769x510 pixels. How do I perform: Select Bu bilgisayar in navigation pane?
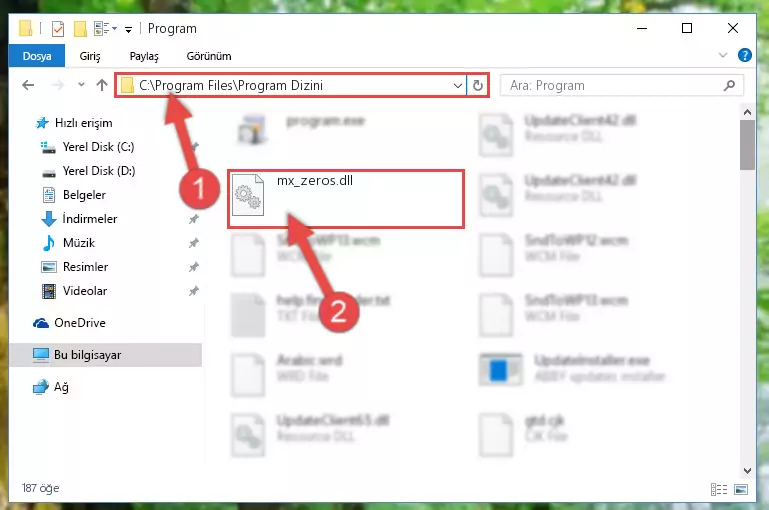105,355
